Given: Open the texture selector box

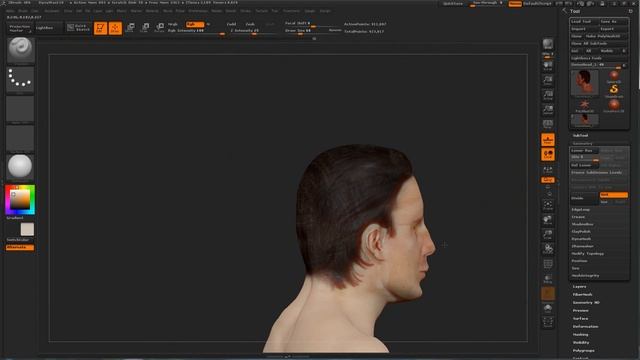Looking at the screenshot, I should (20, 138).
